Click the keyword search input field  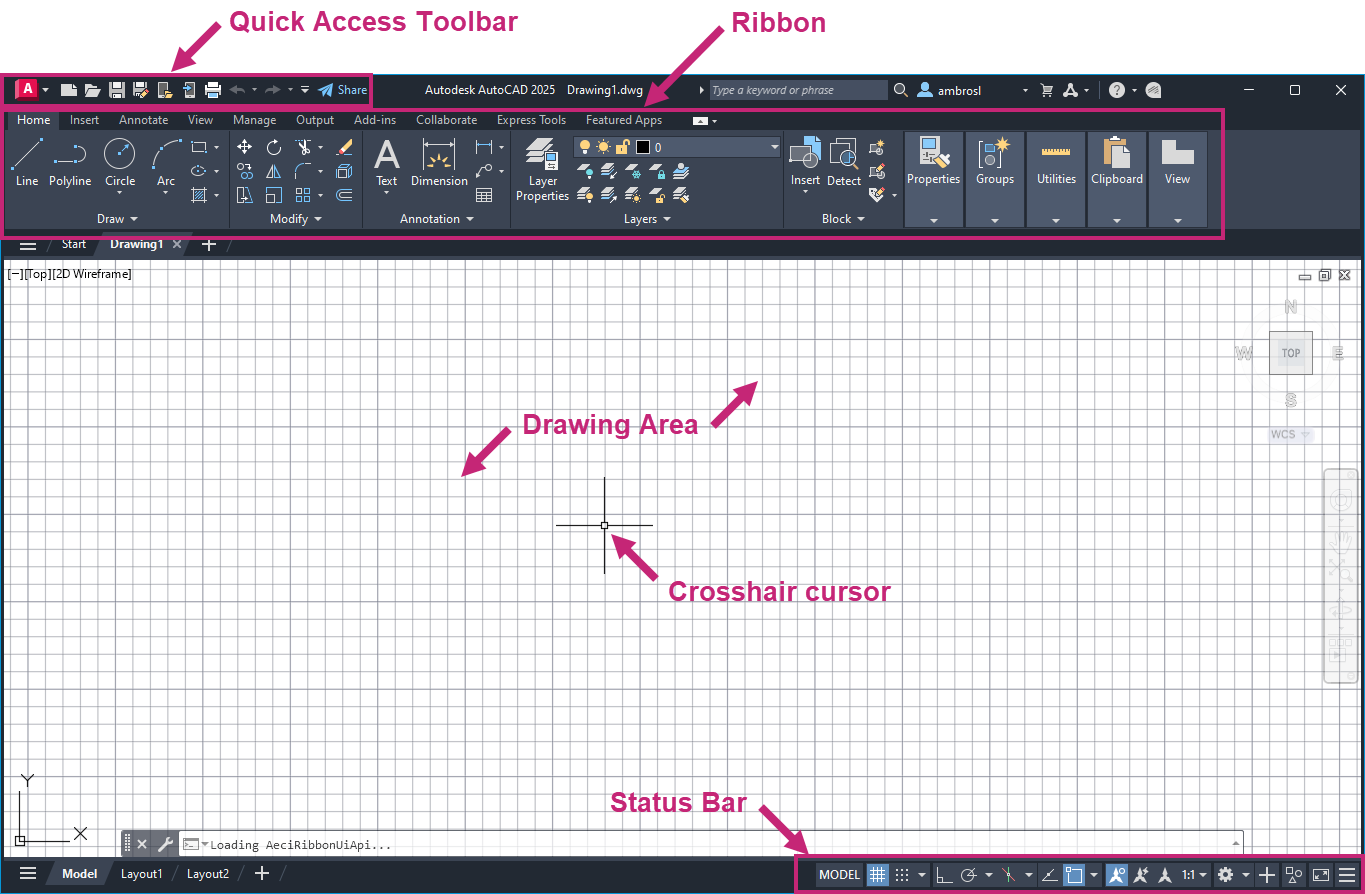[798, 90]
